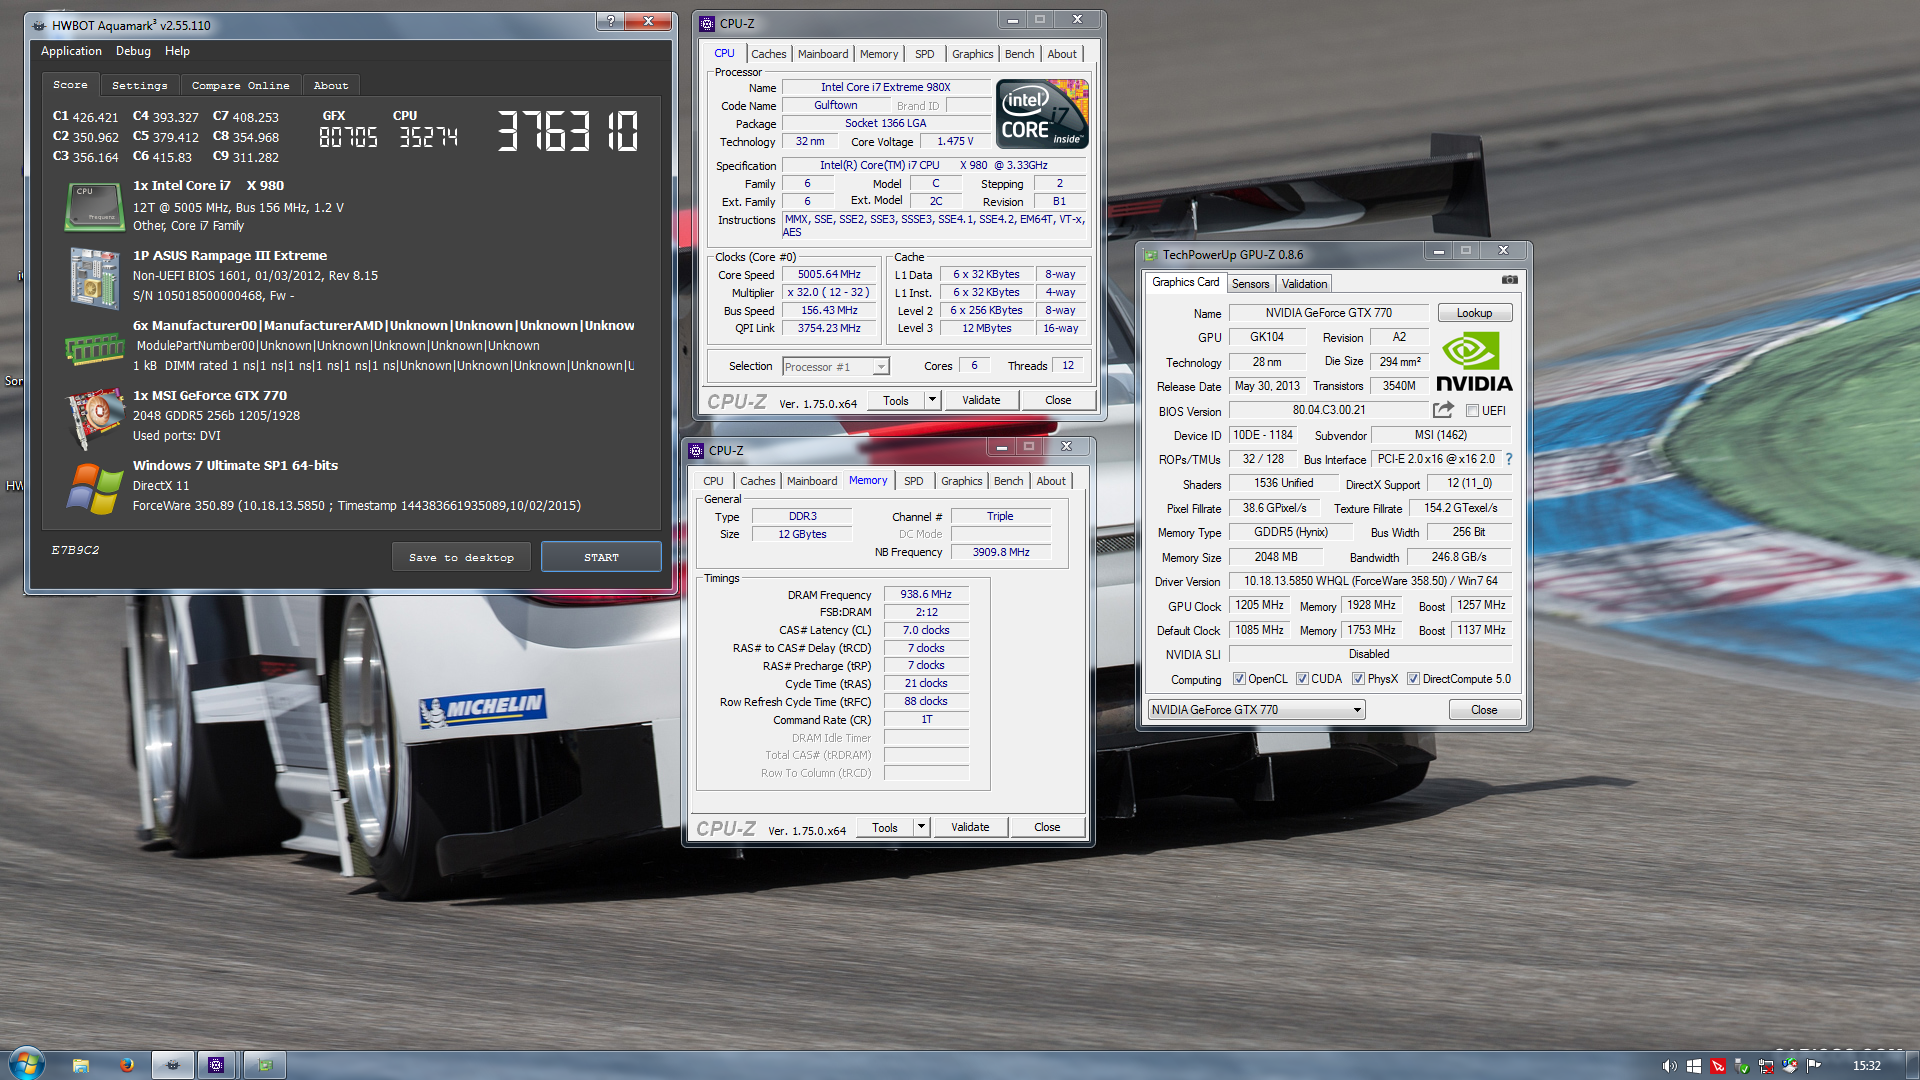Click the top CPU-Z title bar app icon

pos(707,24)
